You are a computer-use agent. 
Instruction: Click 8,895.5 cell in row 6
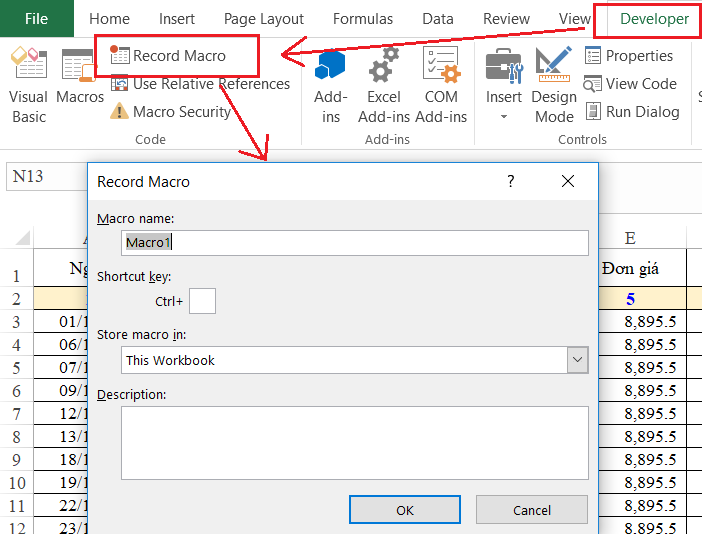point(642,390)
